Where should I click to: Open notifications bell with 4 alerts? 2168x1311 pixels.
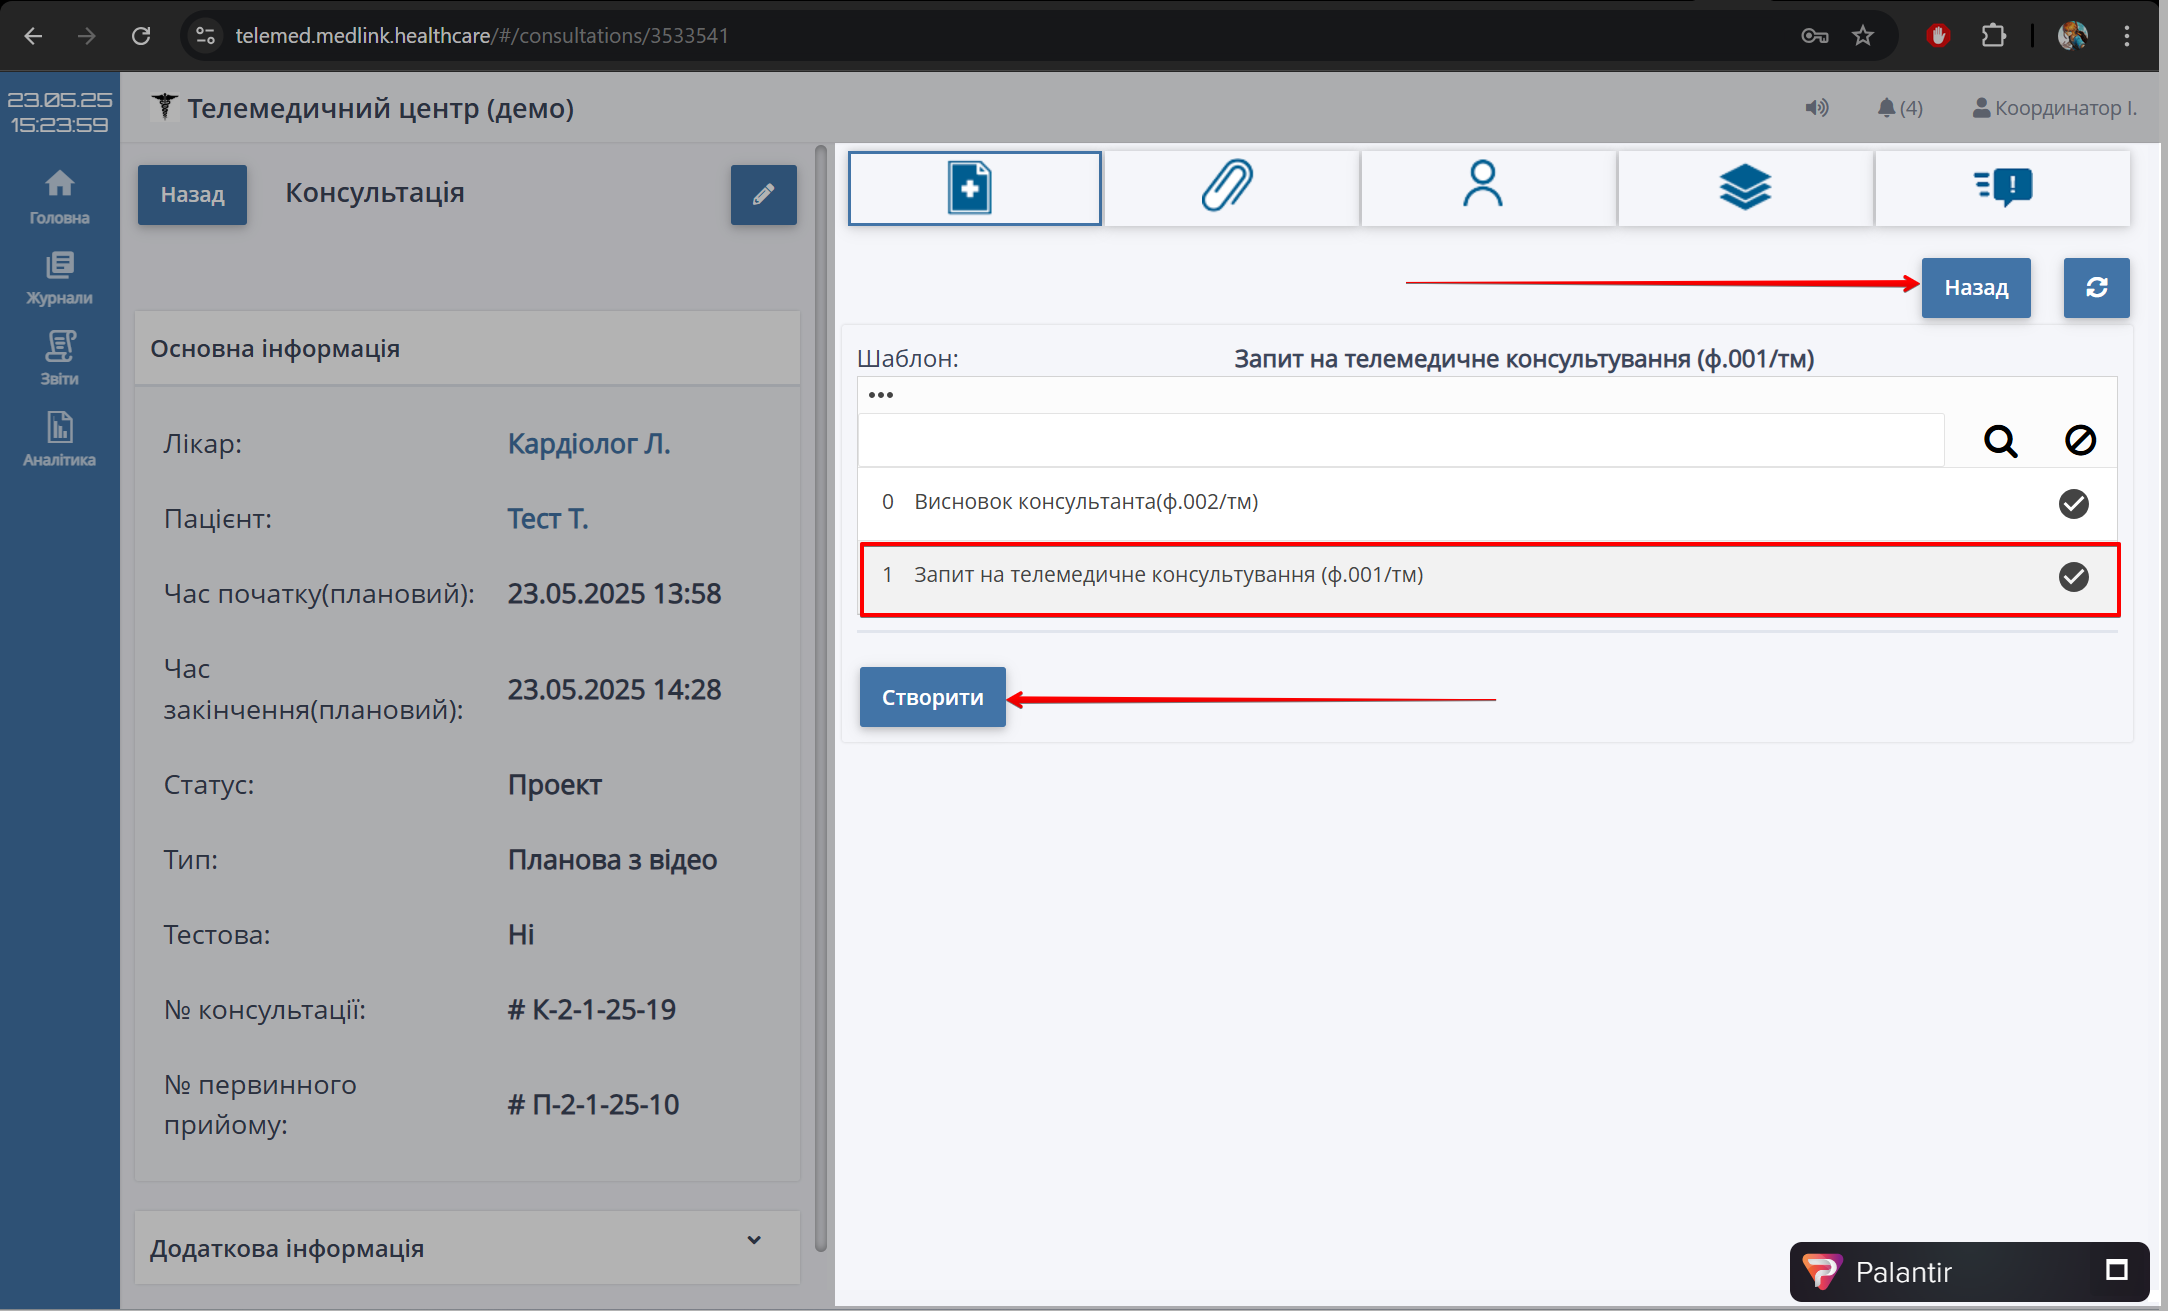point(1899,108)
